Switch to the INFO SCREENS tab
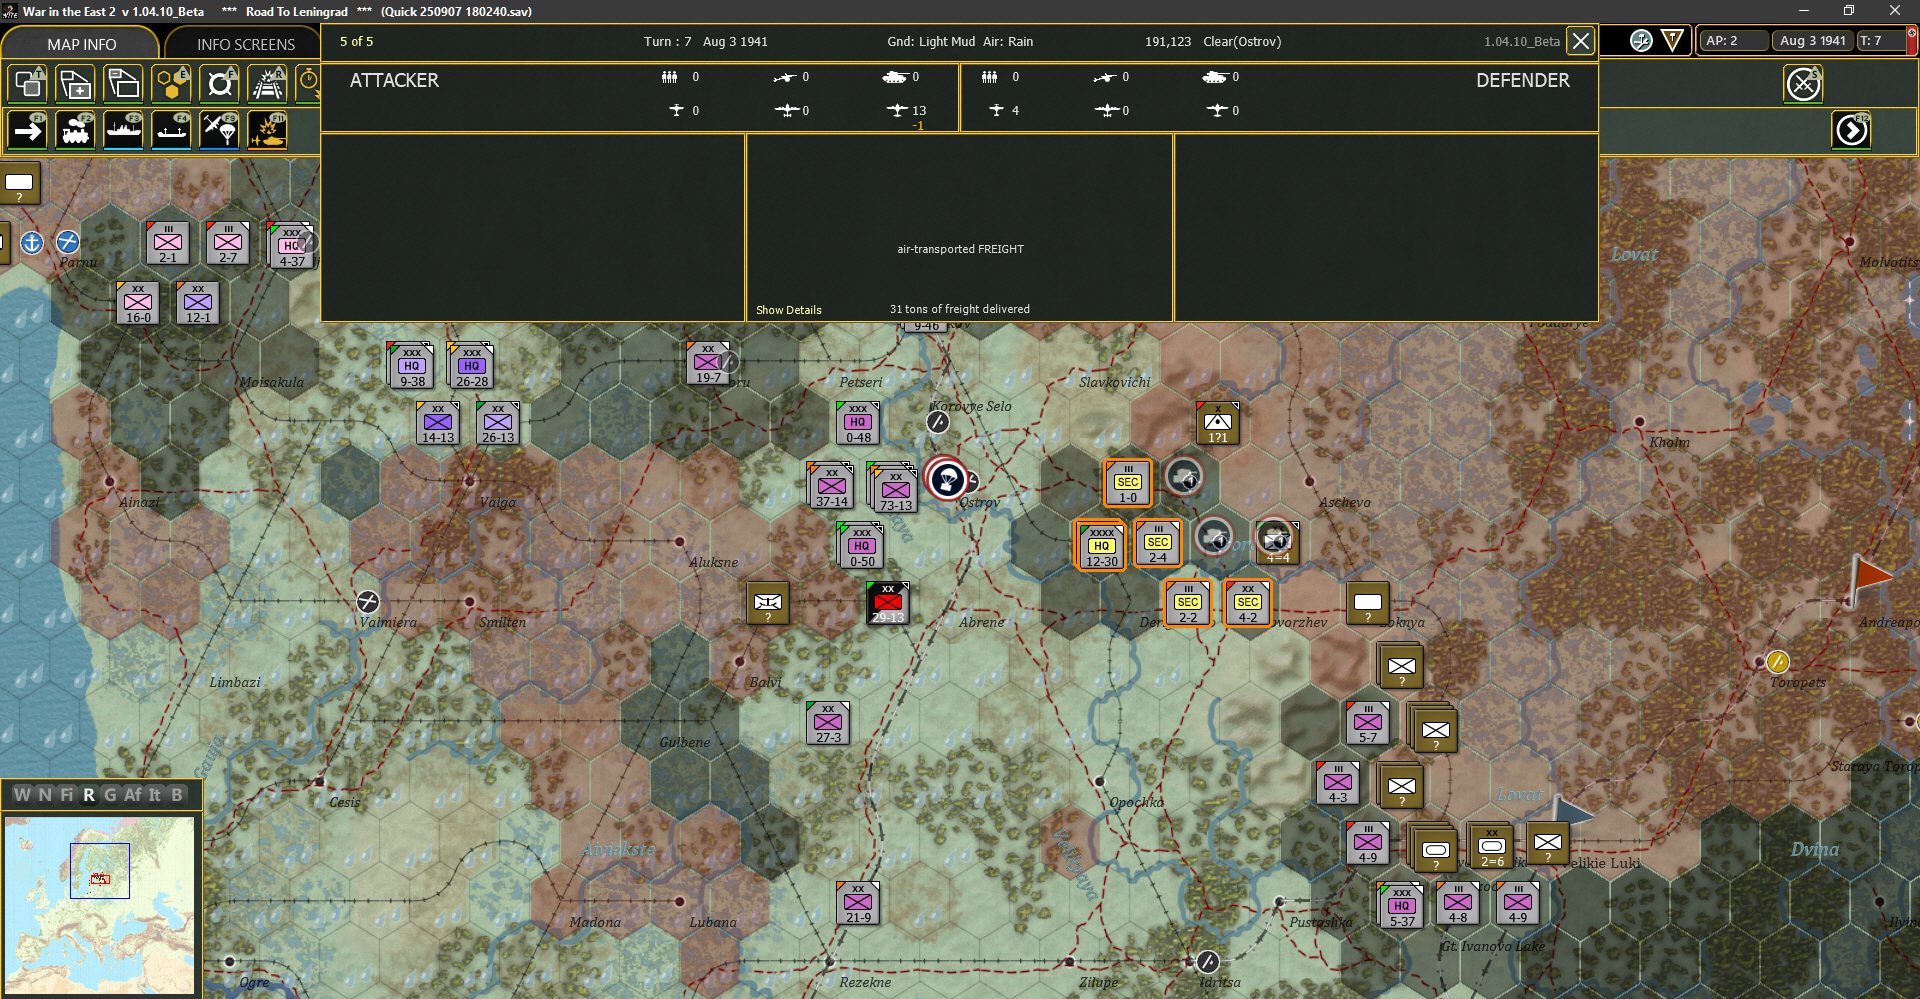 (245, 44)
